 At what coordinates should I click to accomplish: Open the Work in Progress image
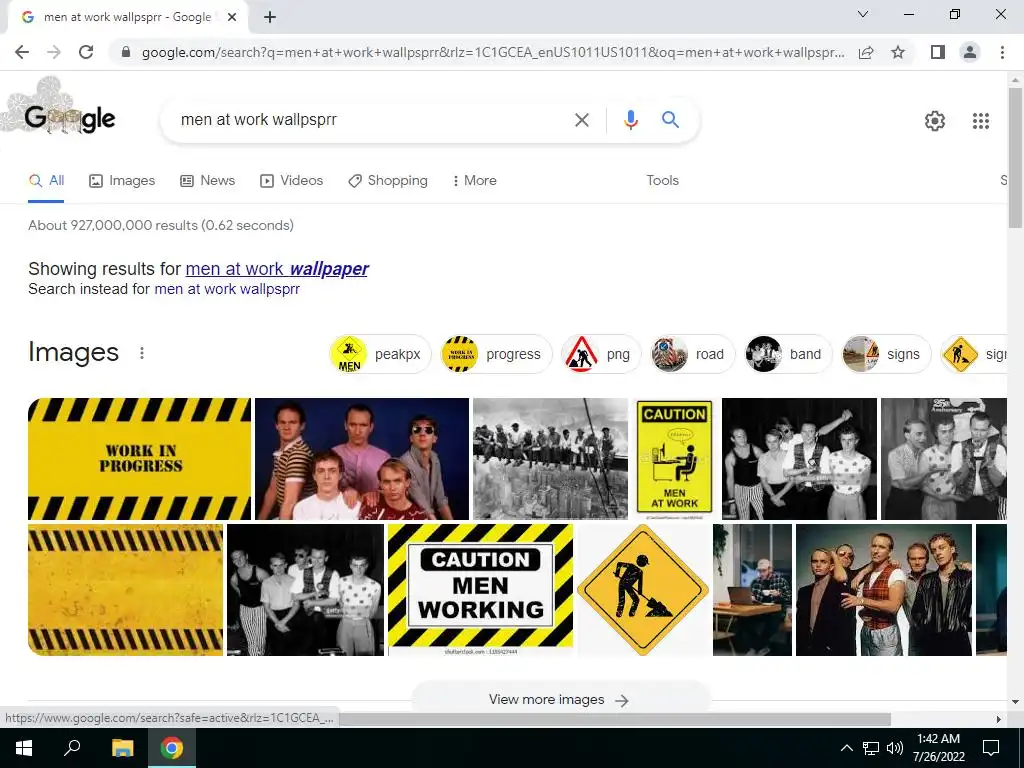point(139,458)
